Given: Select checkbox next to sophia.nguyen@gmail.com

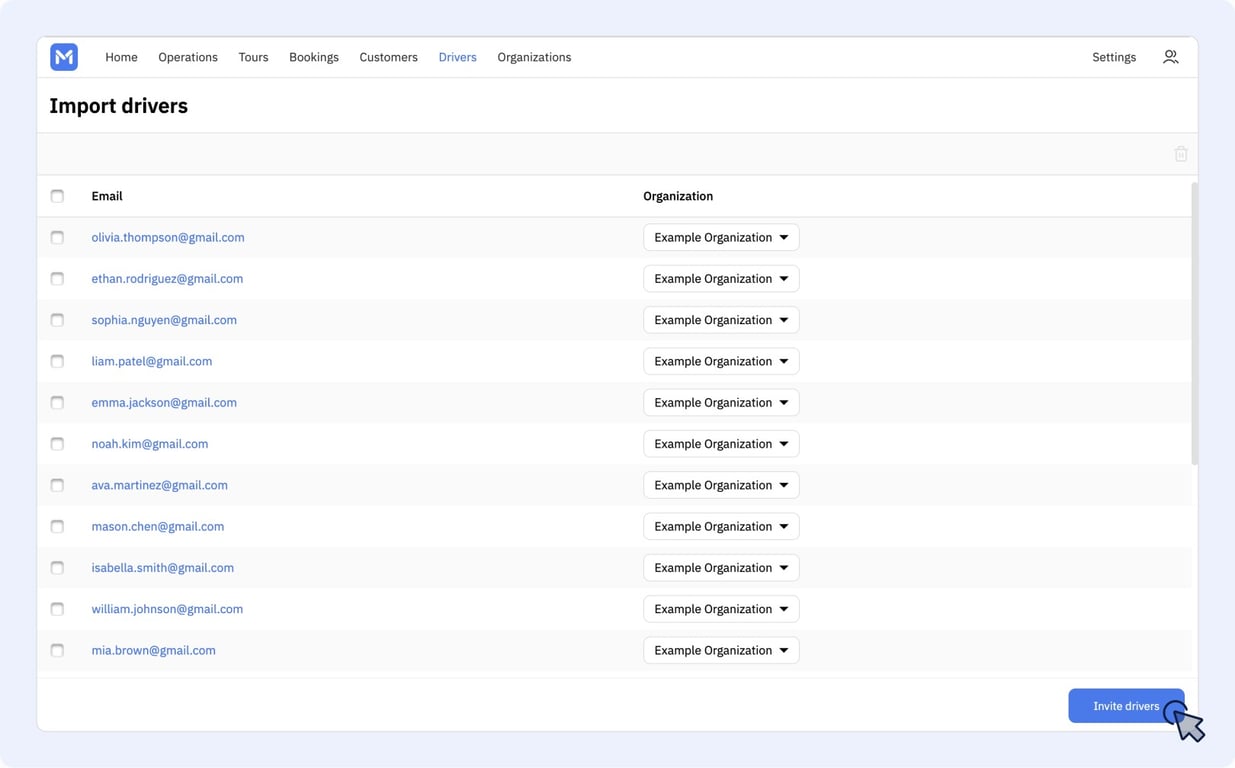Looking at the screenshot, I should point(57,320).
